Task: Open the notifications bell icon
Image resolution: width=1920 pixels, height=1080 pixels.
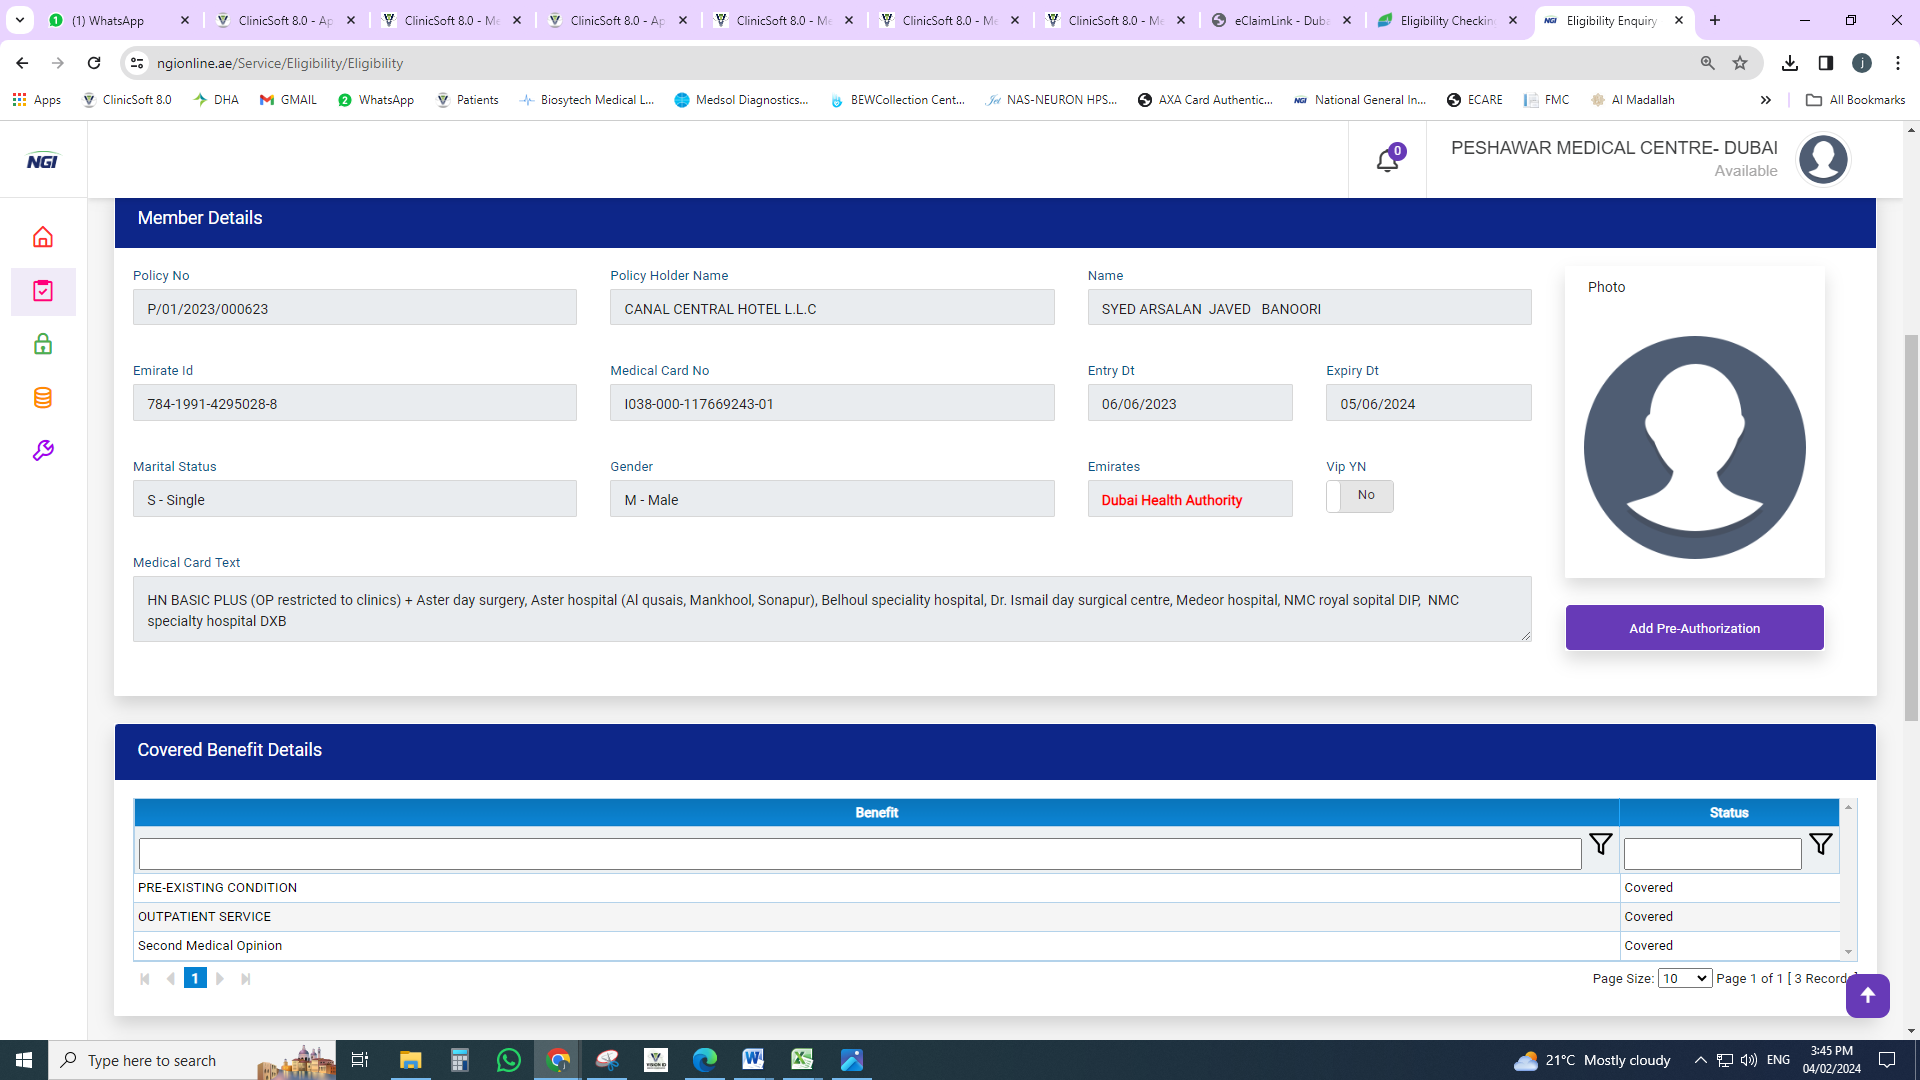Action: click(x=1387, y=160)
